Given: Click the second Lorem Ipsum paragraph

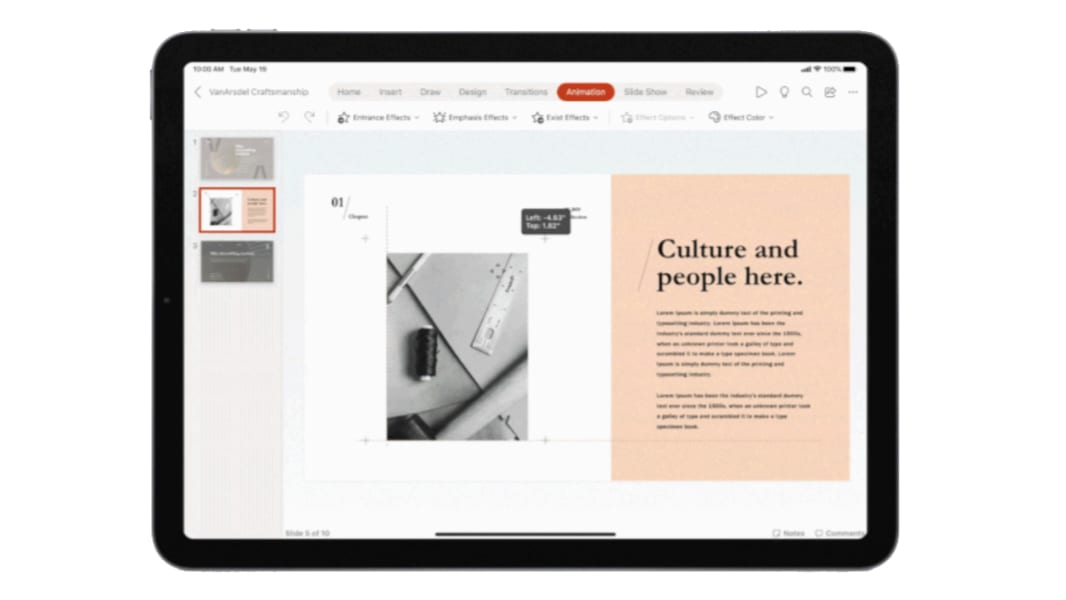Looking at the screenshot, I should (733, 410).
